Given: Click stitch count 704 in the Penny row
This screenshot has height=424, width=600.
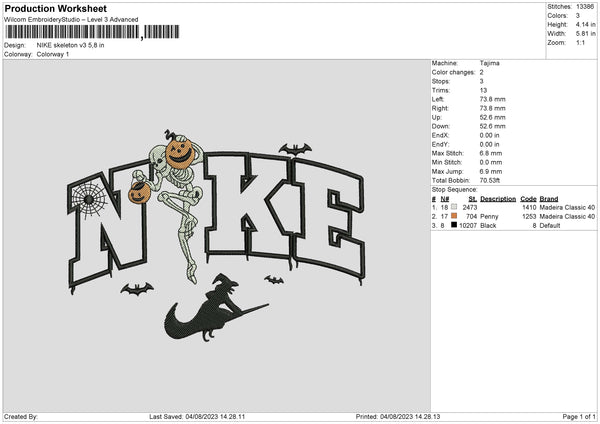Looking at the screenshot, I should 472,217.
